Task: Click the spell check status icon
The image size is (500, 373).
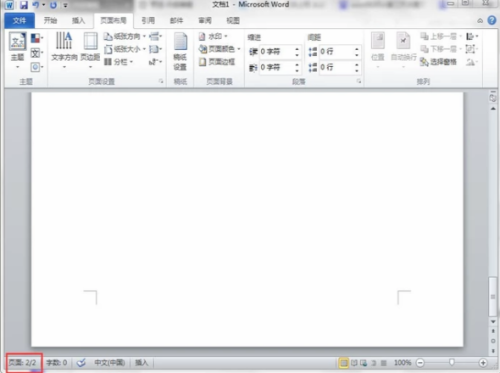Action: pos(81,363)
